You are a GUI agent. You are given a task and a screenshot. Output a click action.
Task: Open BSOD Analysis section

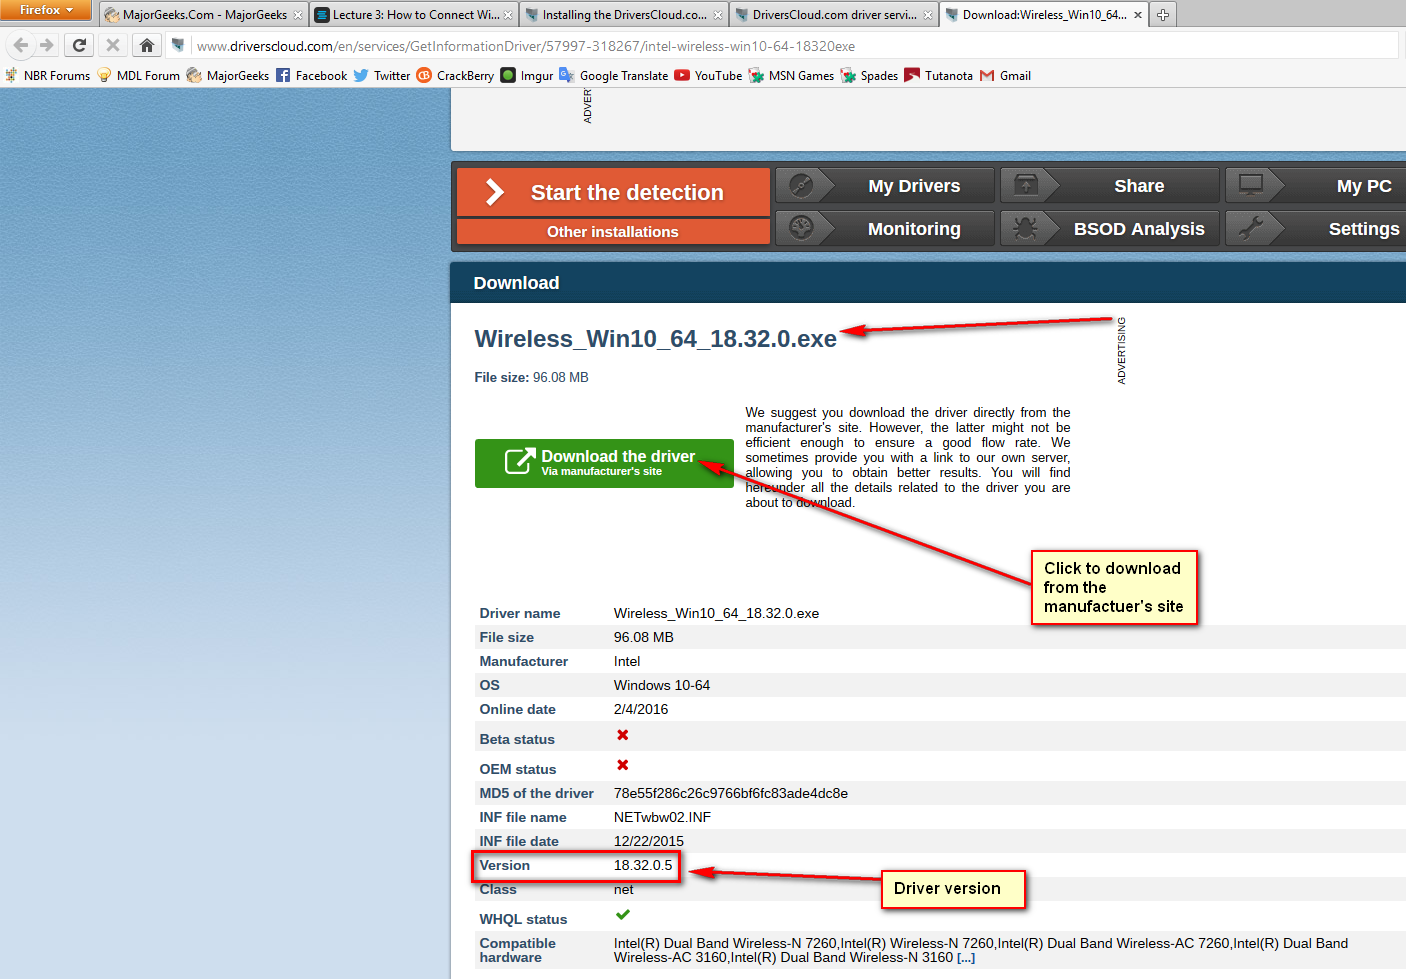click(x=1110, y=229)
